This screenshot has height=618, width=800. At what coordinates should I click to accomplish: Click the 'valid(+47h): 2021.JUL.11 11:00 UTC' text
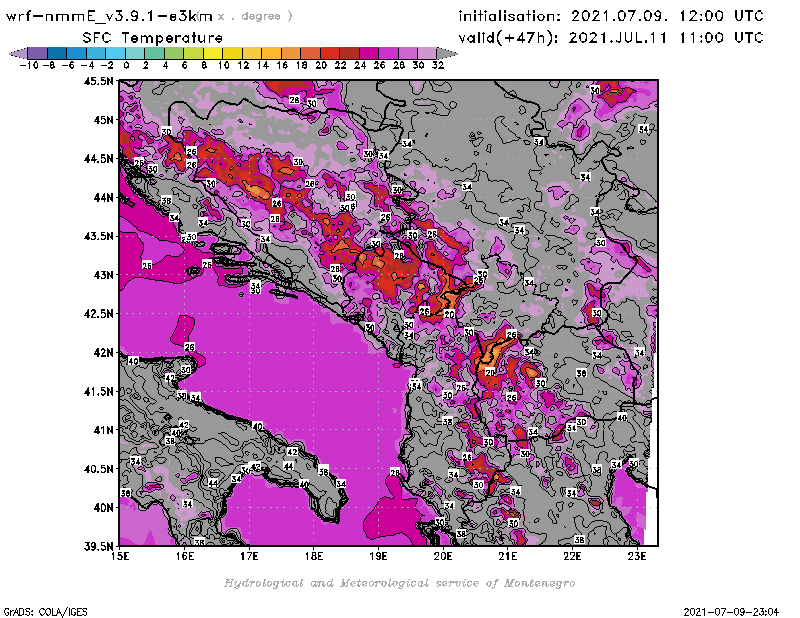click(611, 37)
